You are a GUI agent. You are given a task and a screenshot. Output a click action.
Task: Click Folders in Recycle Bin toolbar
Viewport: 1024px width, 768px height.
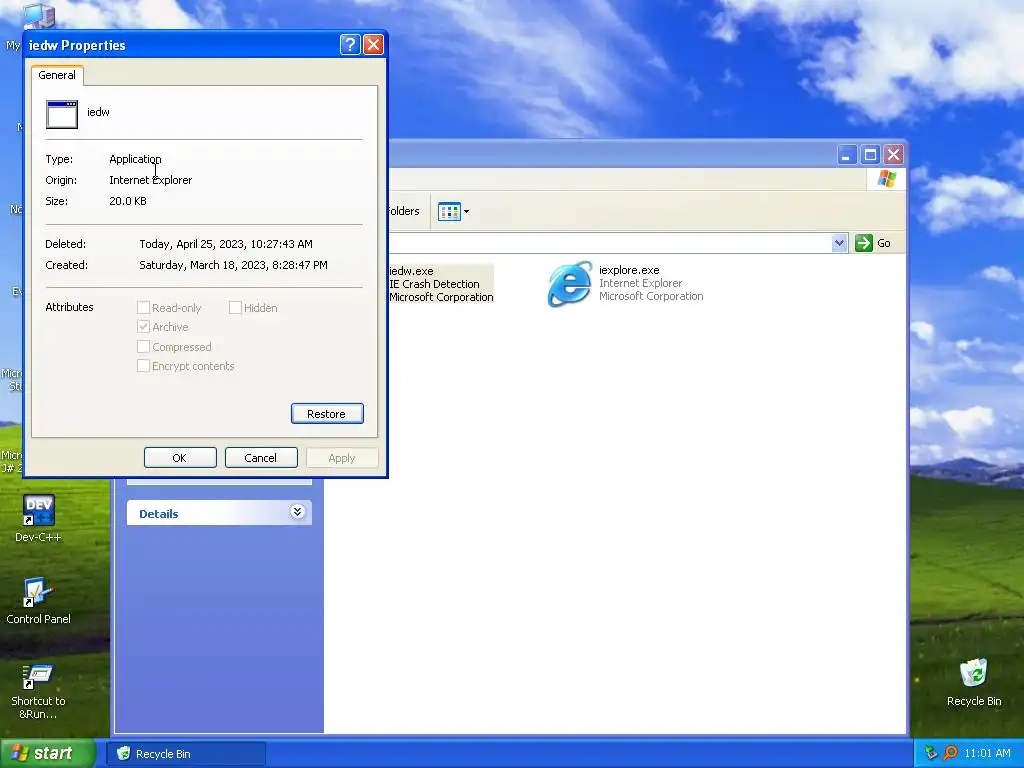pyautogui.click(x=404, y=211)
